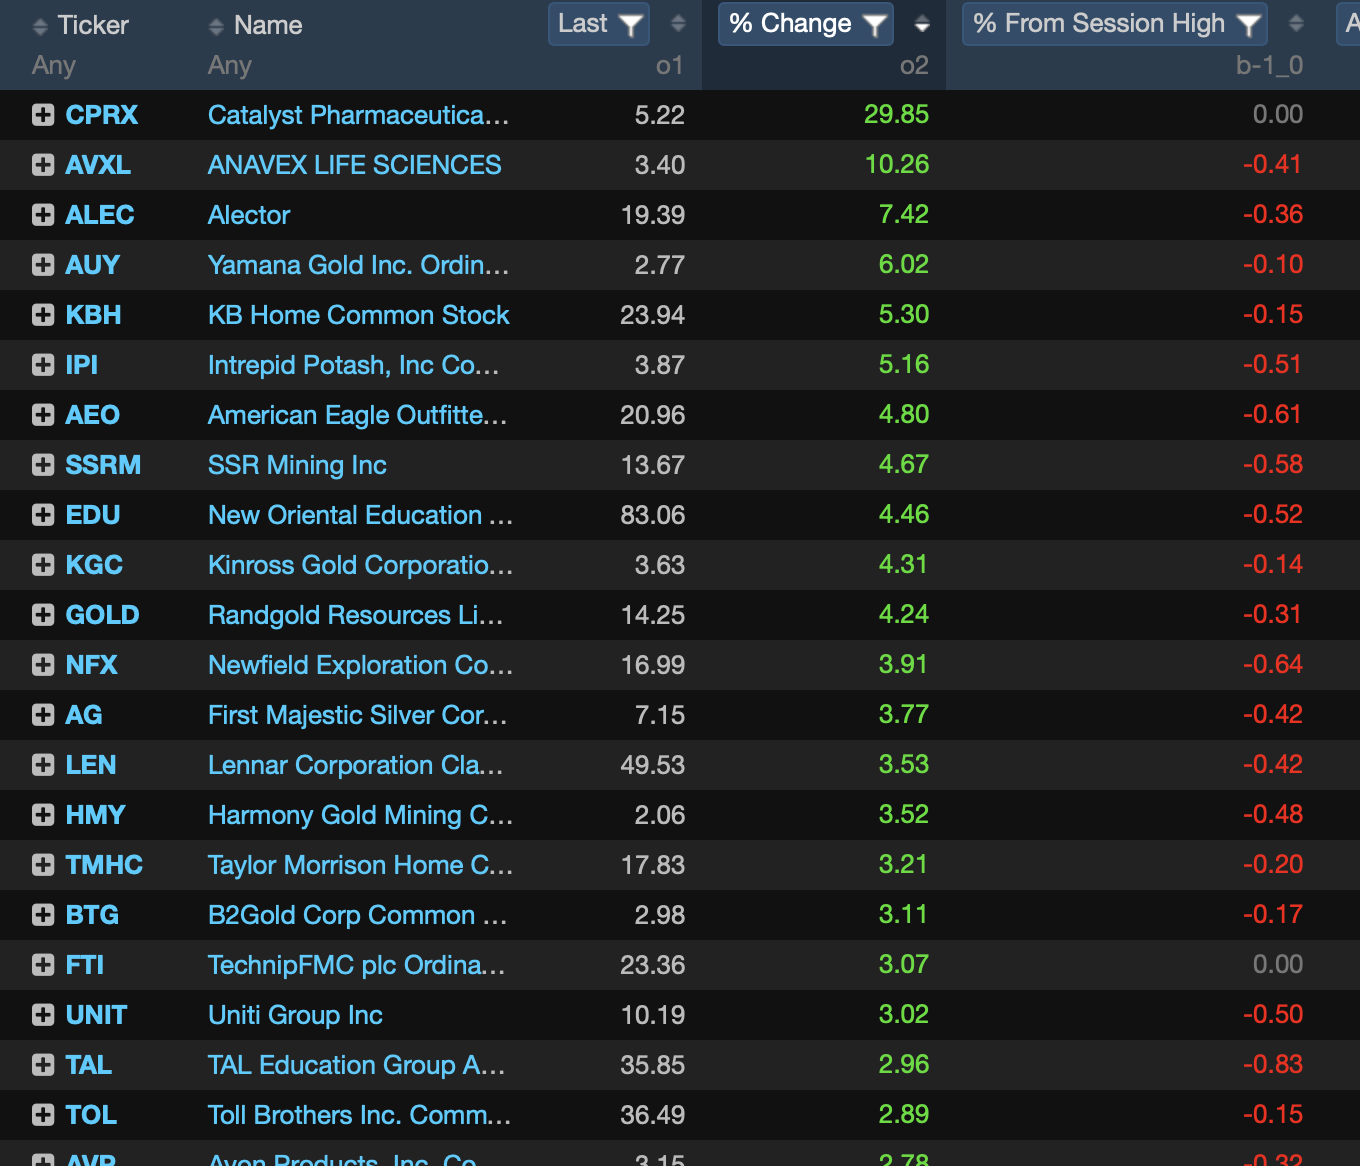Focus the Ticker 'Any' filter field
Viewport: 1360px width, 1166px height.
click(x=54, y=66)
